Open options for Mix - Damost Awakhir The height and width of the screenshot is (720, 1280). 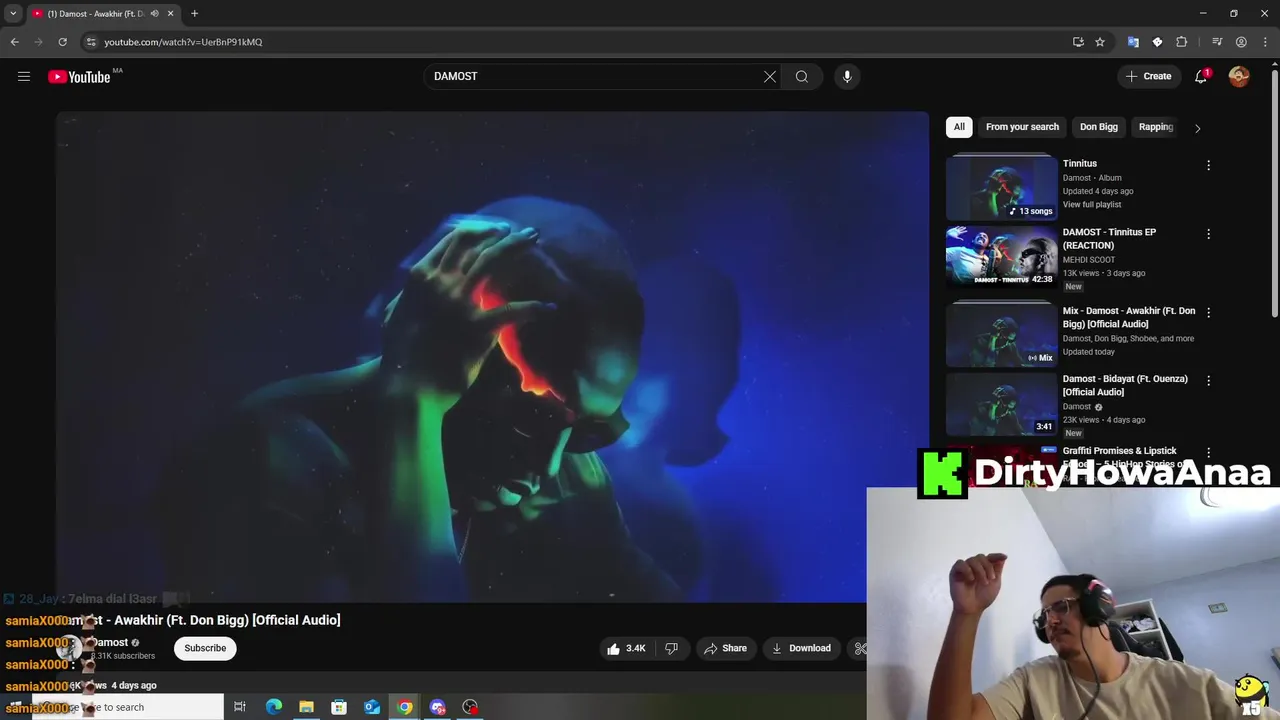click(x=1208, y=312)
